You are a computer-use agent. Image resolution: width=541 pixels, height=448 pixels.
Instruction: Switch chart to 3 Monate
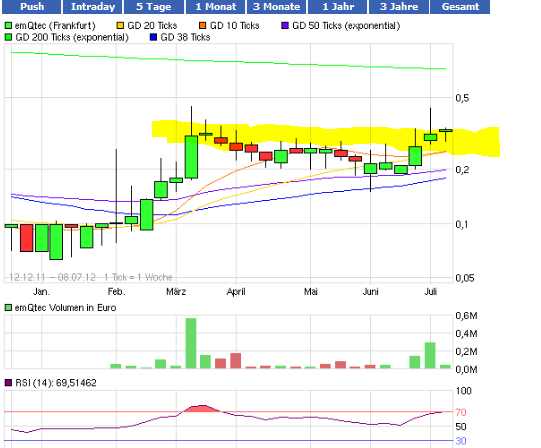click(276, 7)
